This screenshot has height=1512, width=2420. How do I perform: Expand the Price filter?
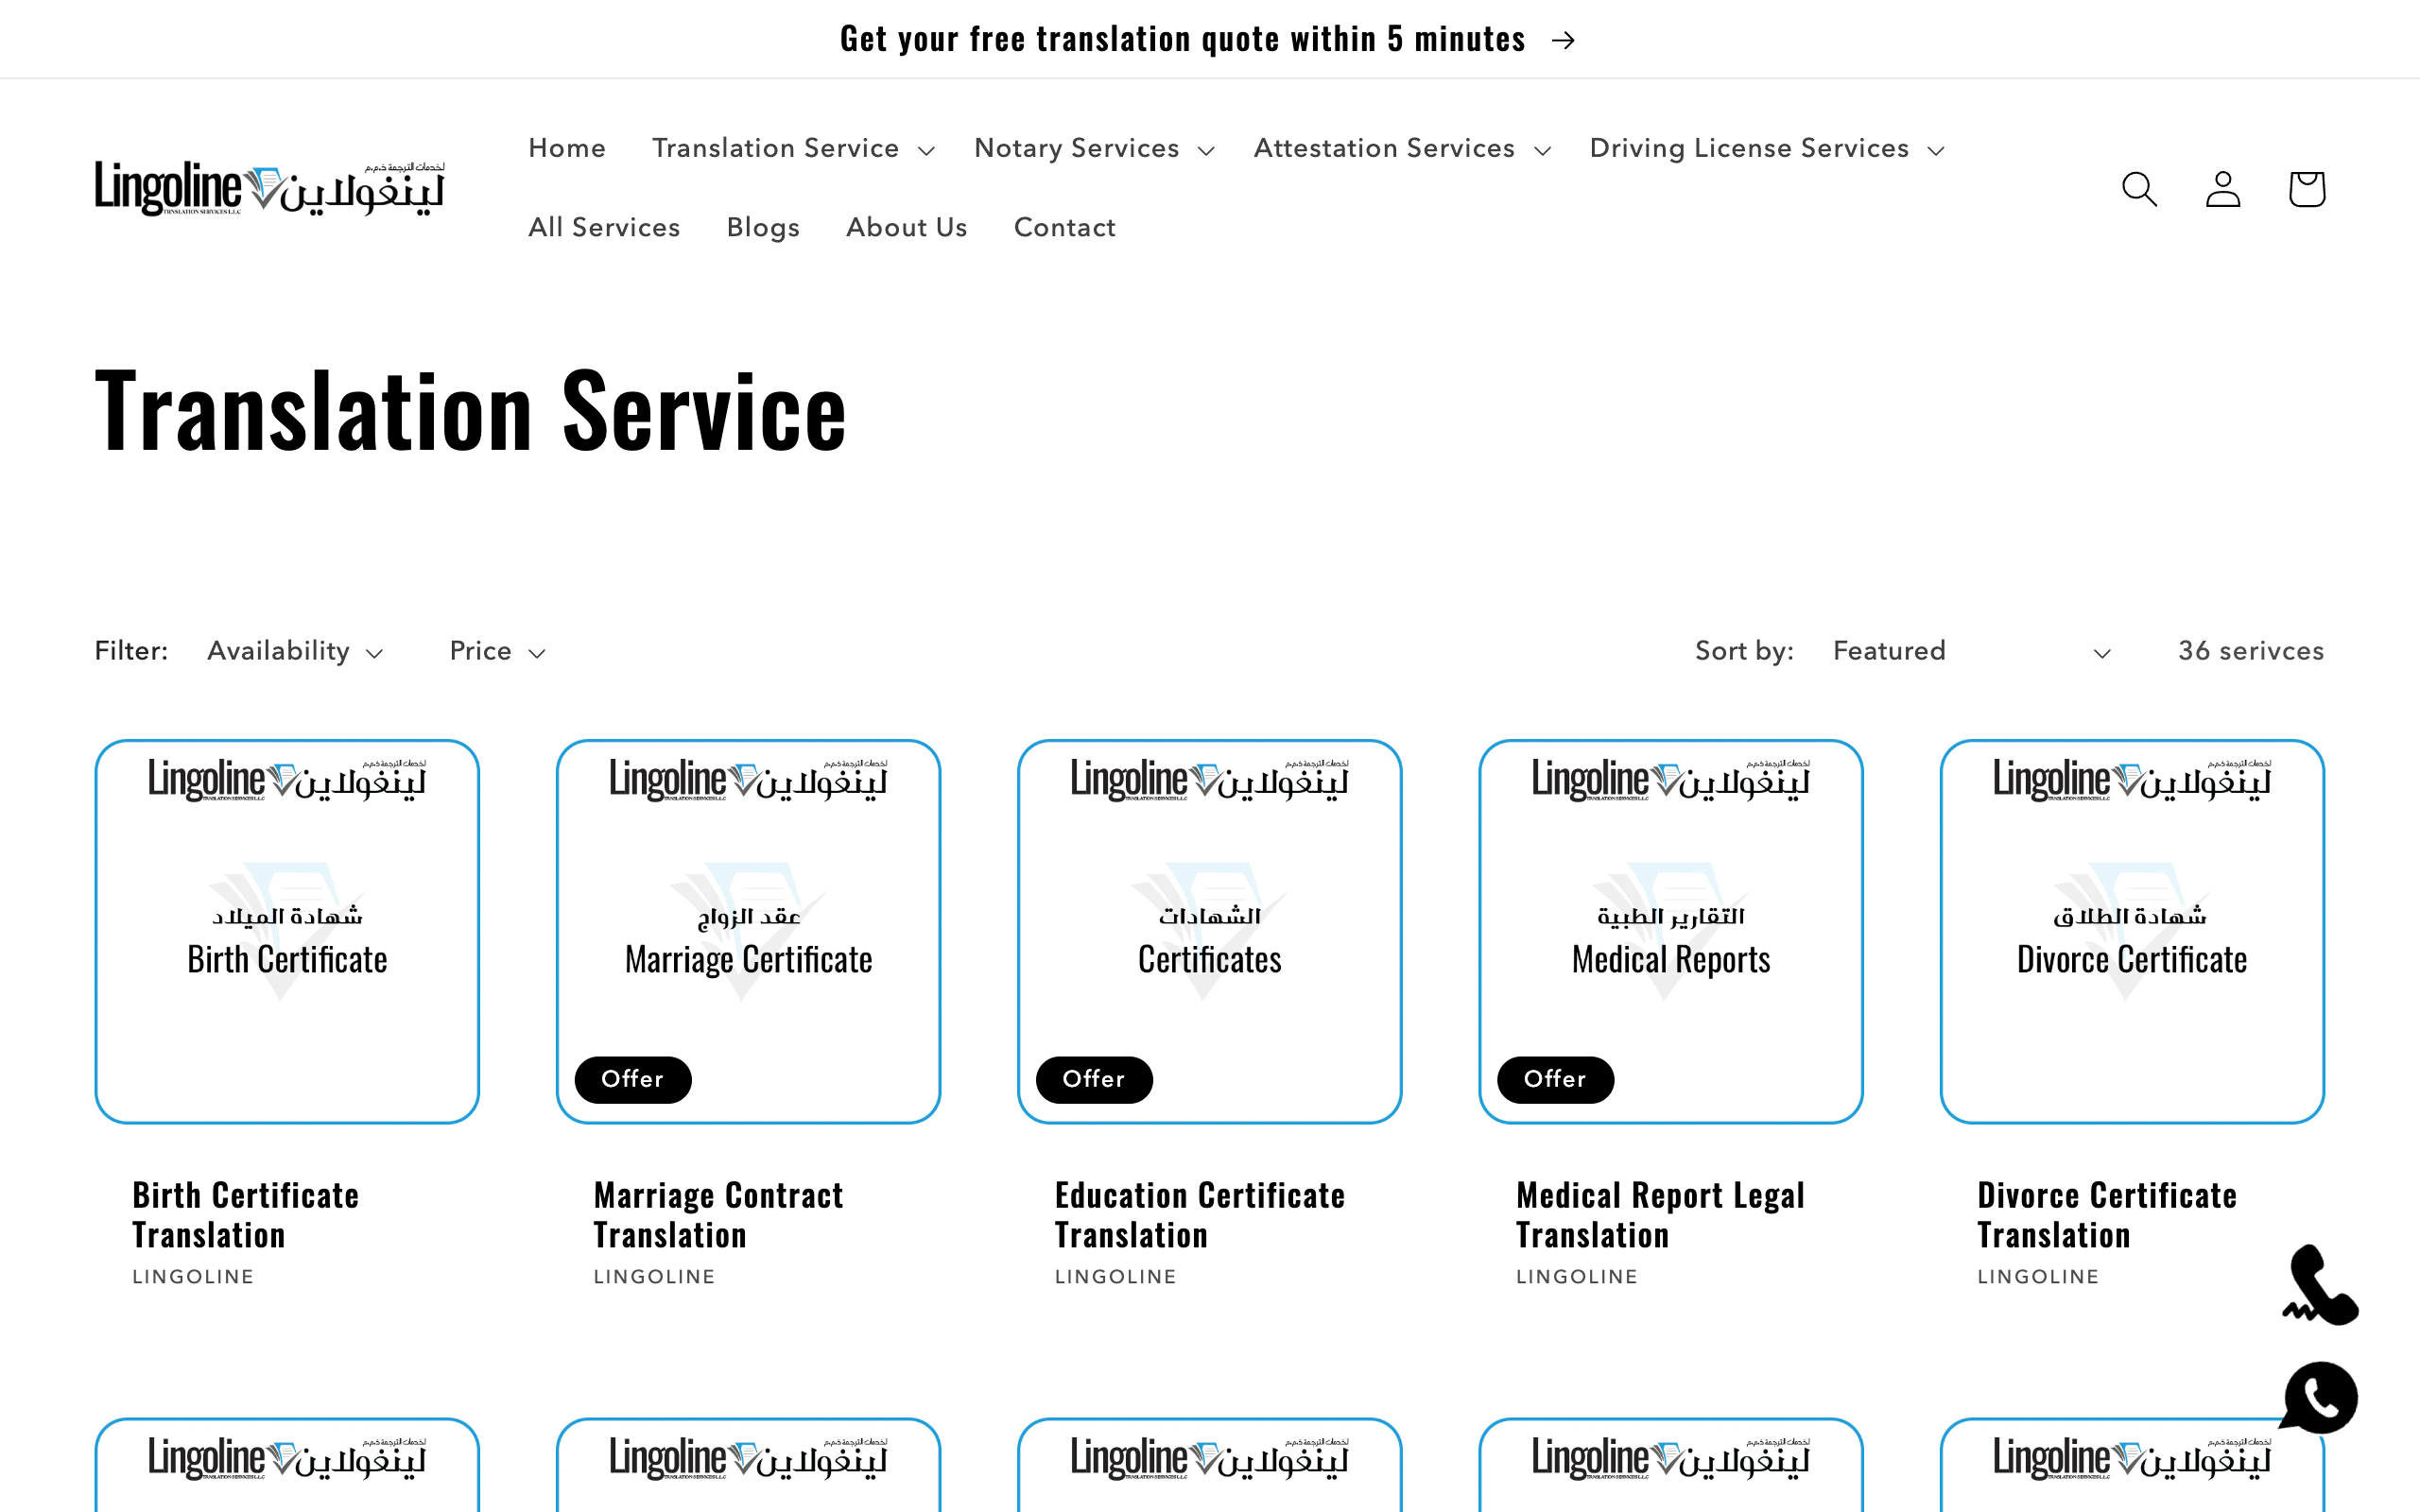tap(496, 651)
